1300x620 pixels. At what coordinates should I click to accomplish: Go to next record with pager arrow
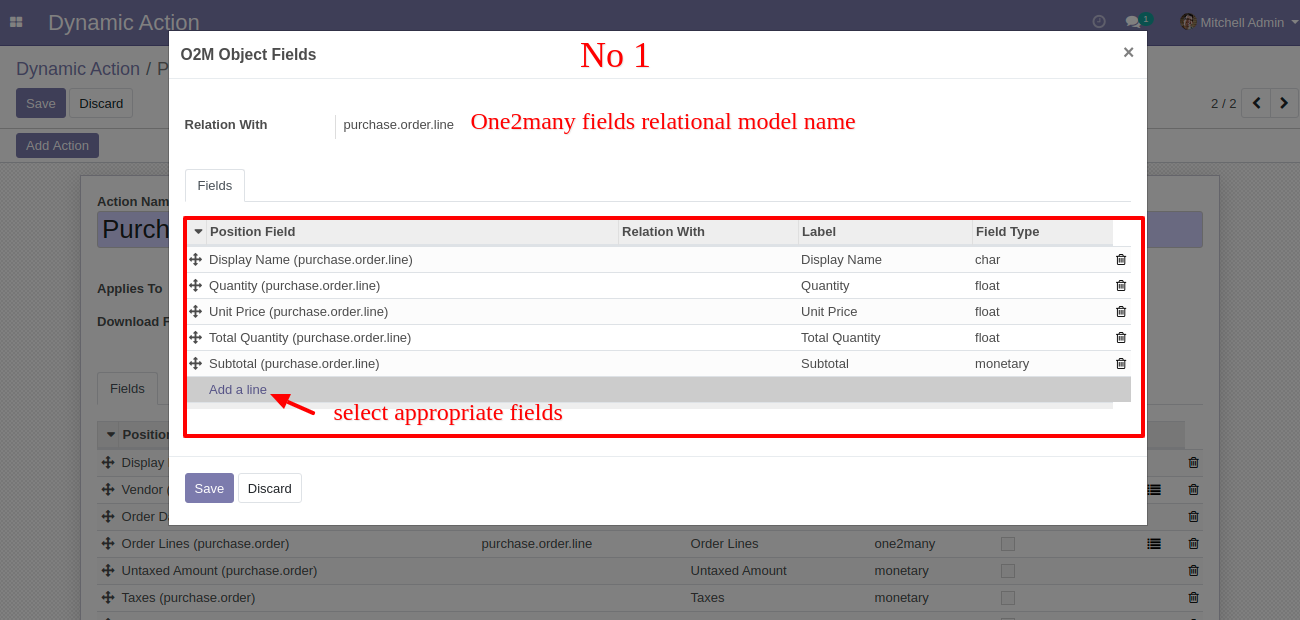coord(1284,103)
